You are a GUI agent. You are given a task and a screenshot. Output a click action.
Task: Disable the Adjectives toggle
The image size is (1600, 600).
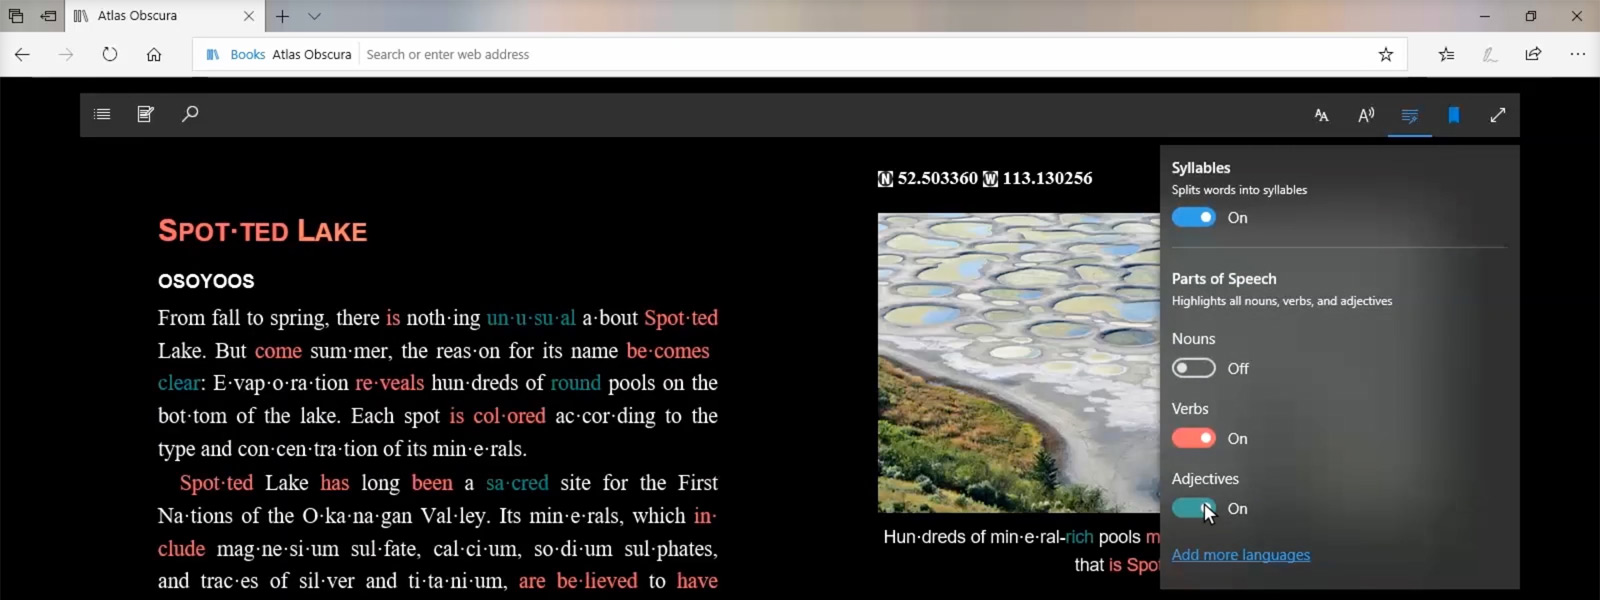click(1194, 508)
